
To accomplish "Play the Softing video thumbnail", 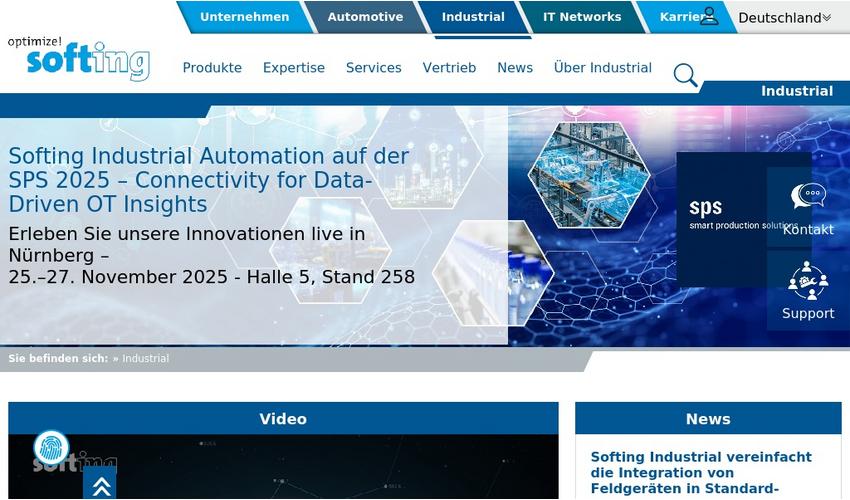I will (283, 467).
